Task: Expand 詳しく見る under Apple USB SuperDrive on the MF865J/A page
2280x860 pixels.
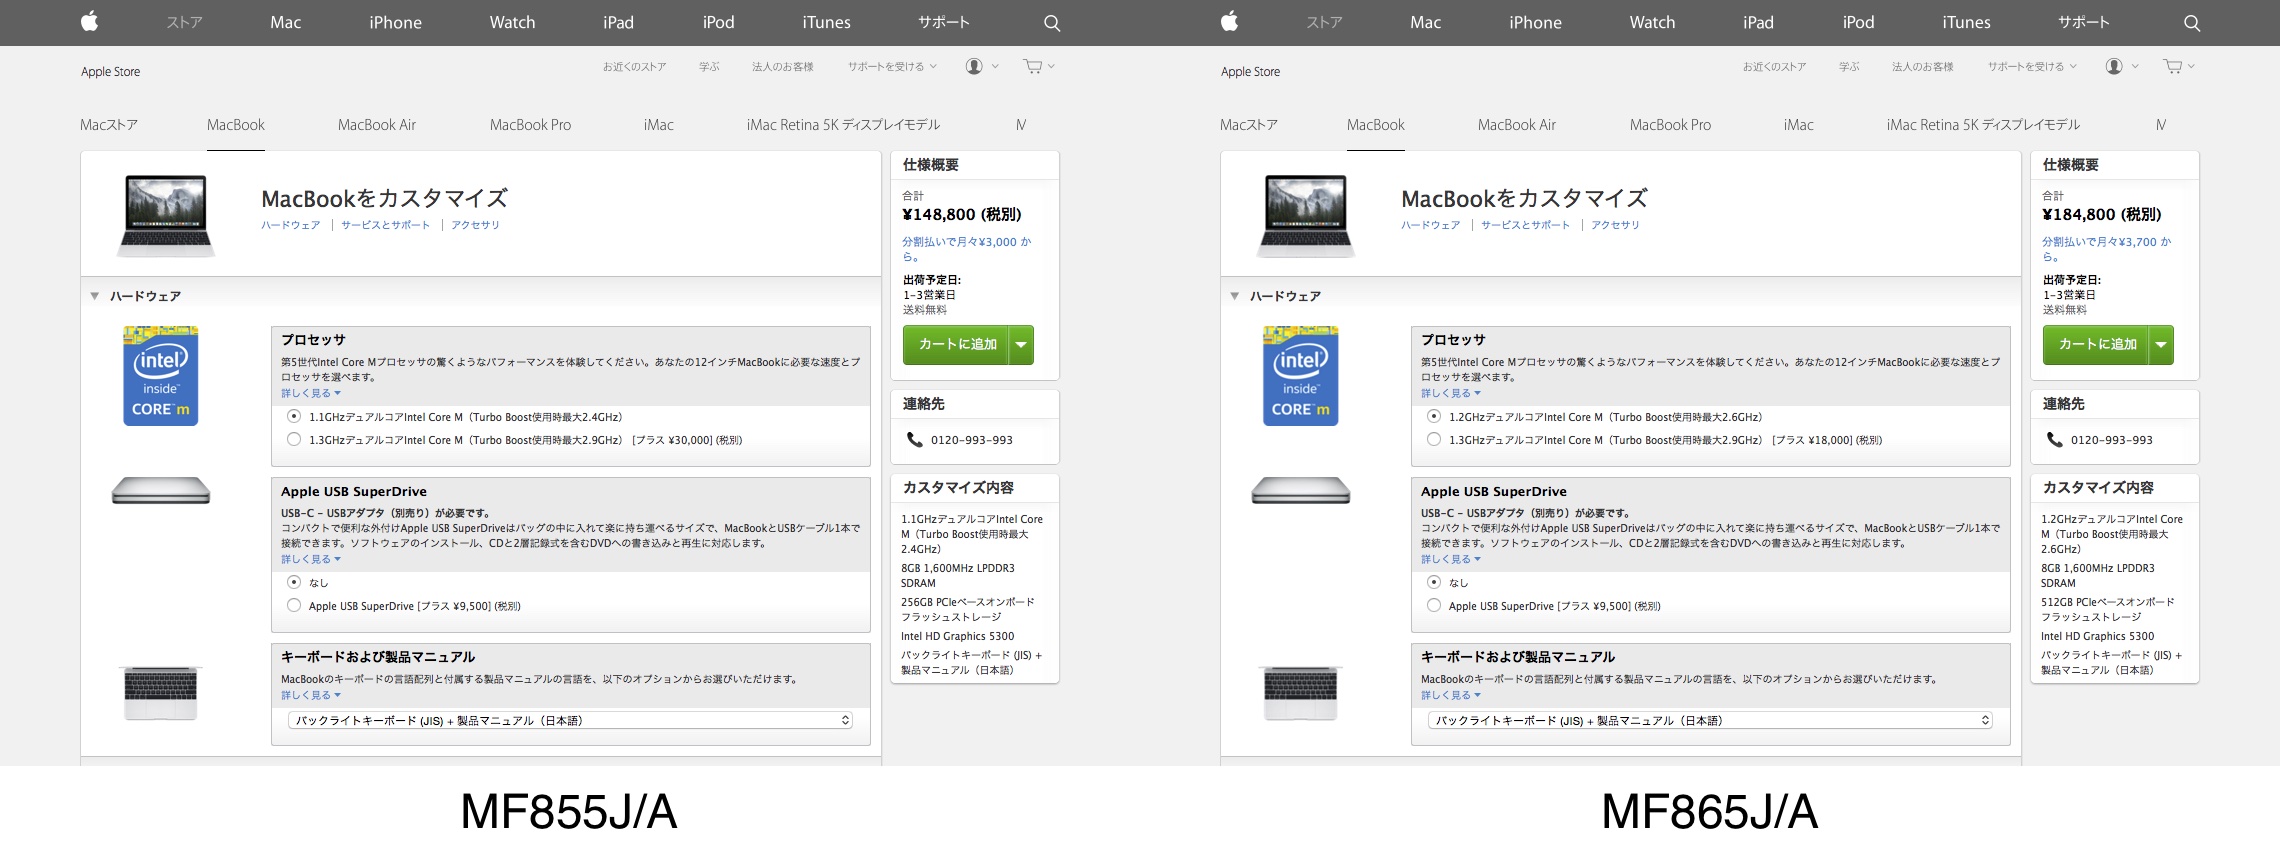Action: 1451,559
